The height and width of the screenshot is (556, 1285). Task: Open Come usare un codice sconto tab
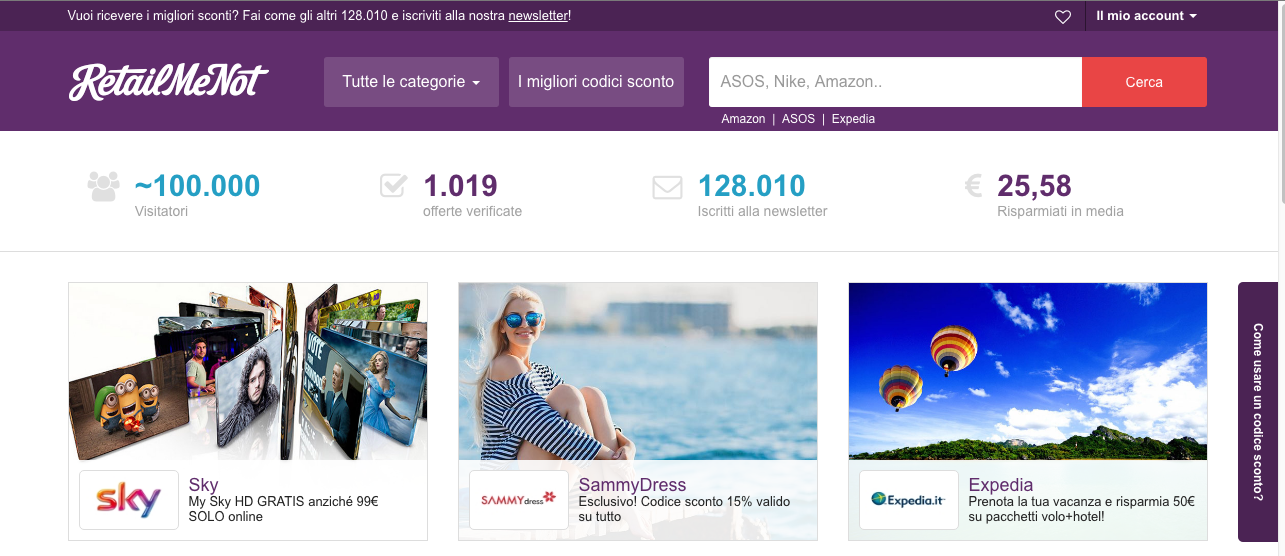click(1258, 411)
